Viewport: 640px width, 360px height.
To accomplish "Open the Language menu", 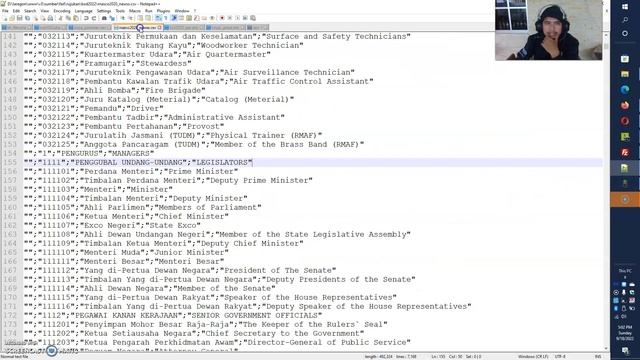I will coord(84,11).
